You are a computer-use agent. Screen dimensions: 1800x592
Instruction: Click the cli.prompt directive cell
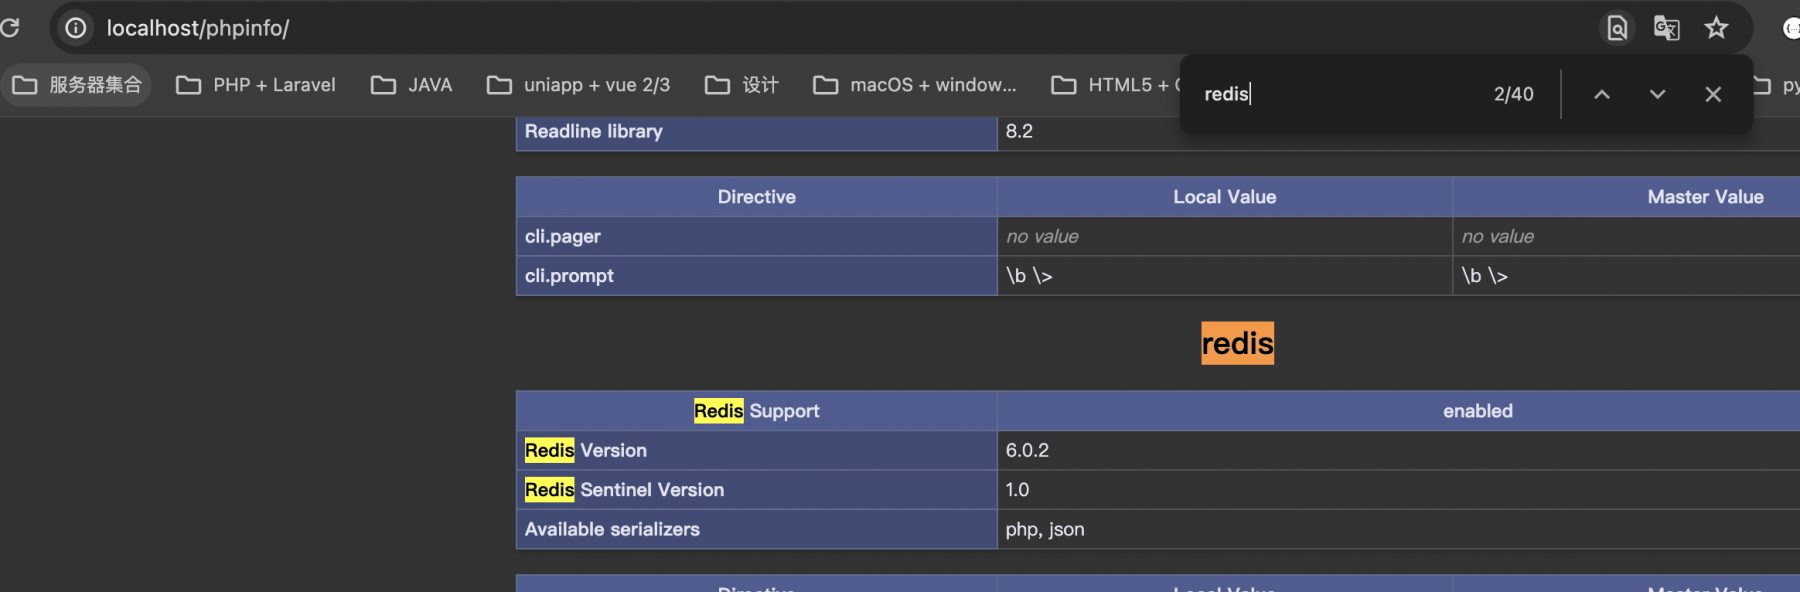pos(757,276)
